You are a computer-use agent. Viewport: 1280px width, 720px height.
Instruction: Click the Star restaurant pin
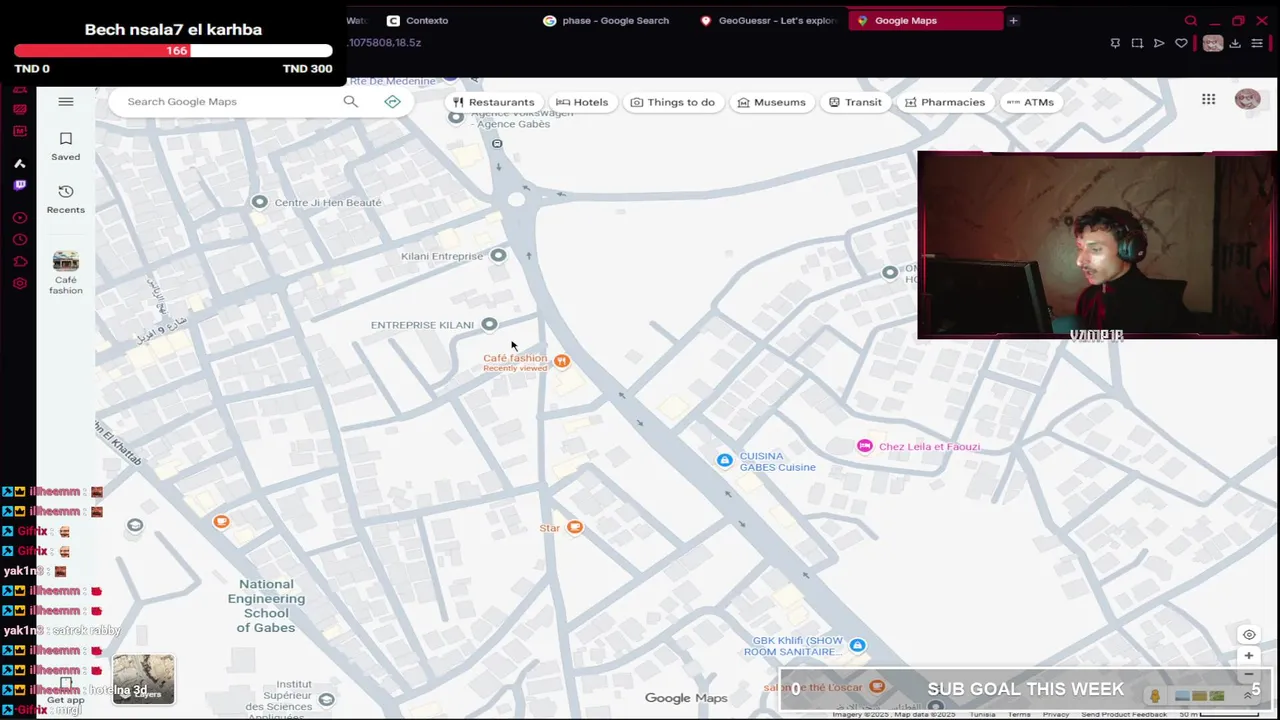575,527
